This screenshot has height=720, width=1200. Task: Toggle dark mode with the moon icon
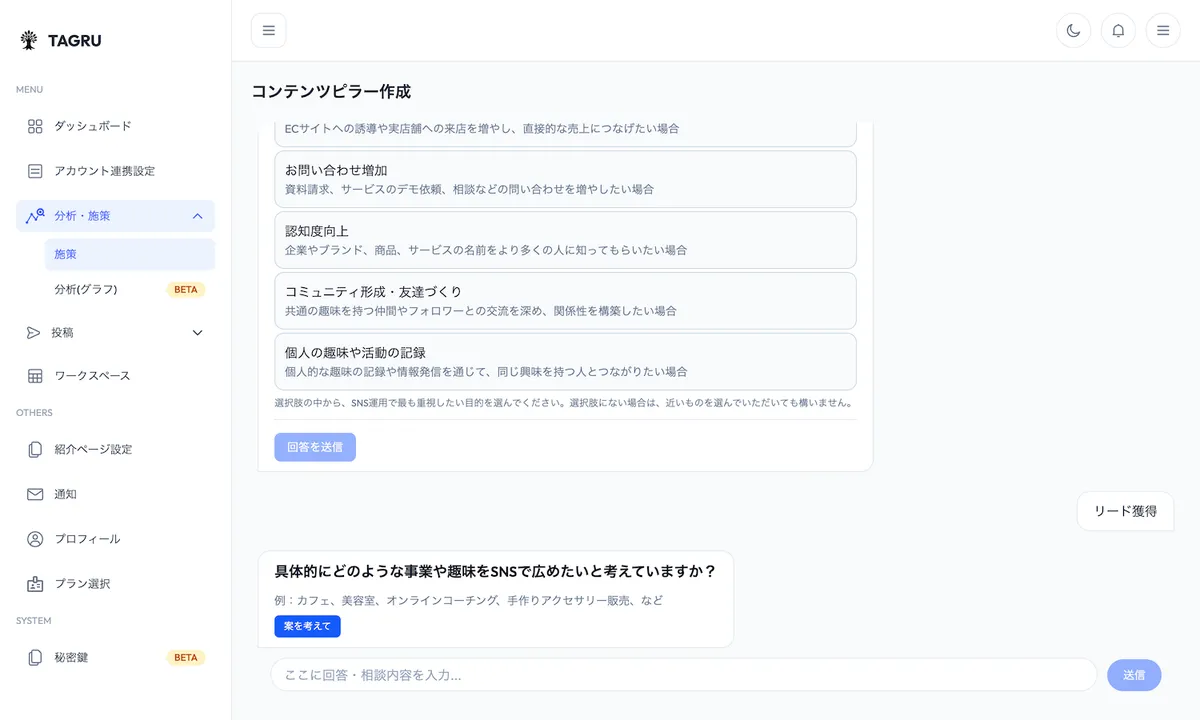(1073, 30)
